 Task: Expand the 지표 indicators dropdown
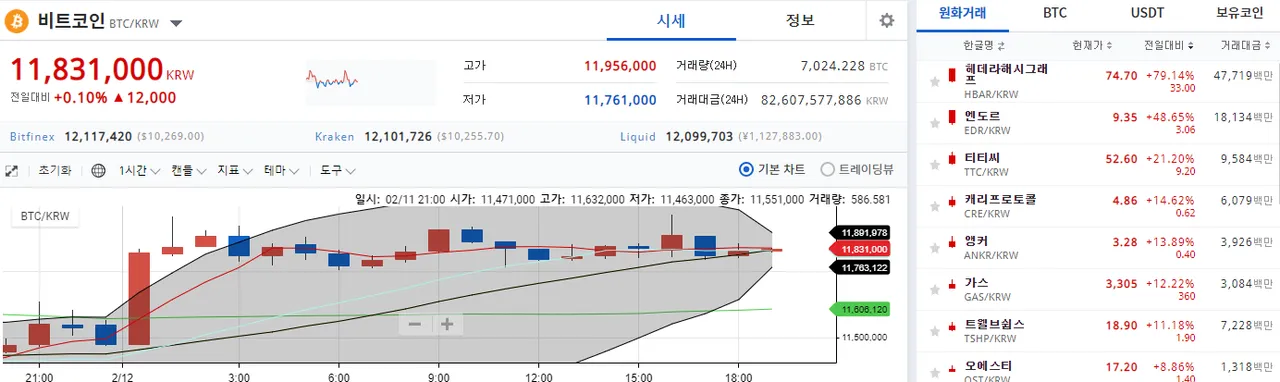pyautogui.click(x=236, y=170)
